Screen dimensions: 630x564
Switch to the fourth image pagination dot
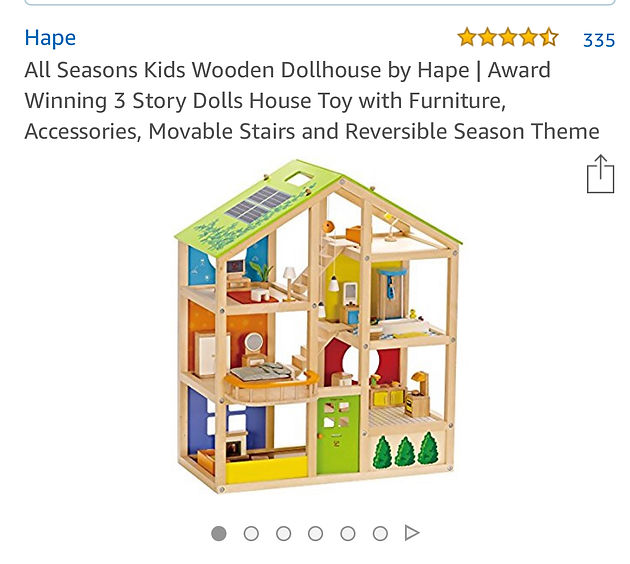pyautogui.click(x=315, y=533)
